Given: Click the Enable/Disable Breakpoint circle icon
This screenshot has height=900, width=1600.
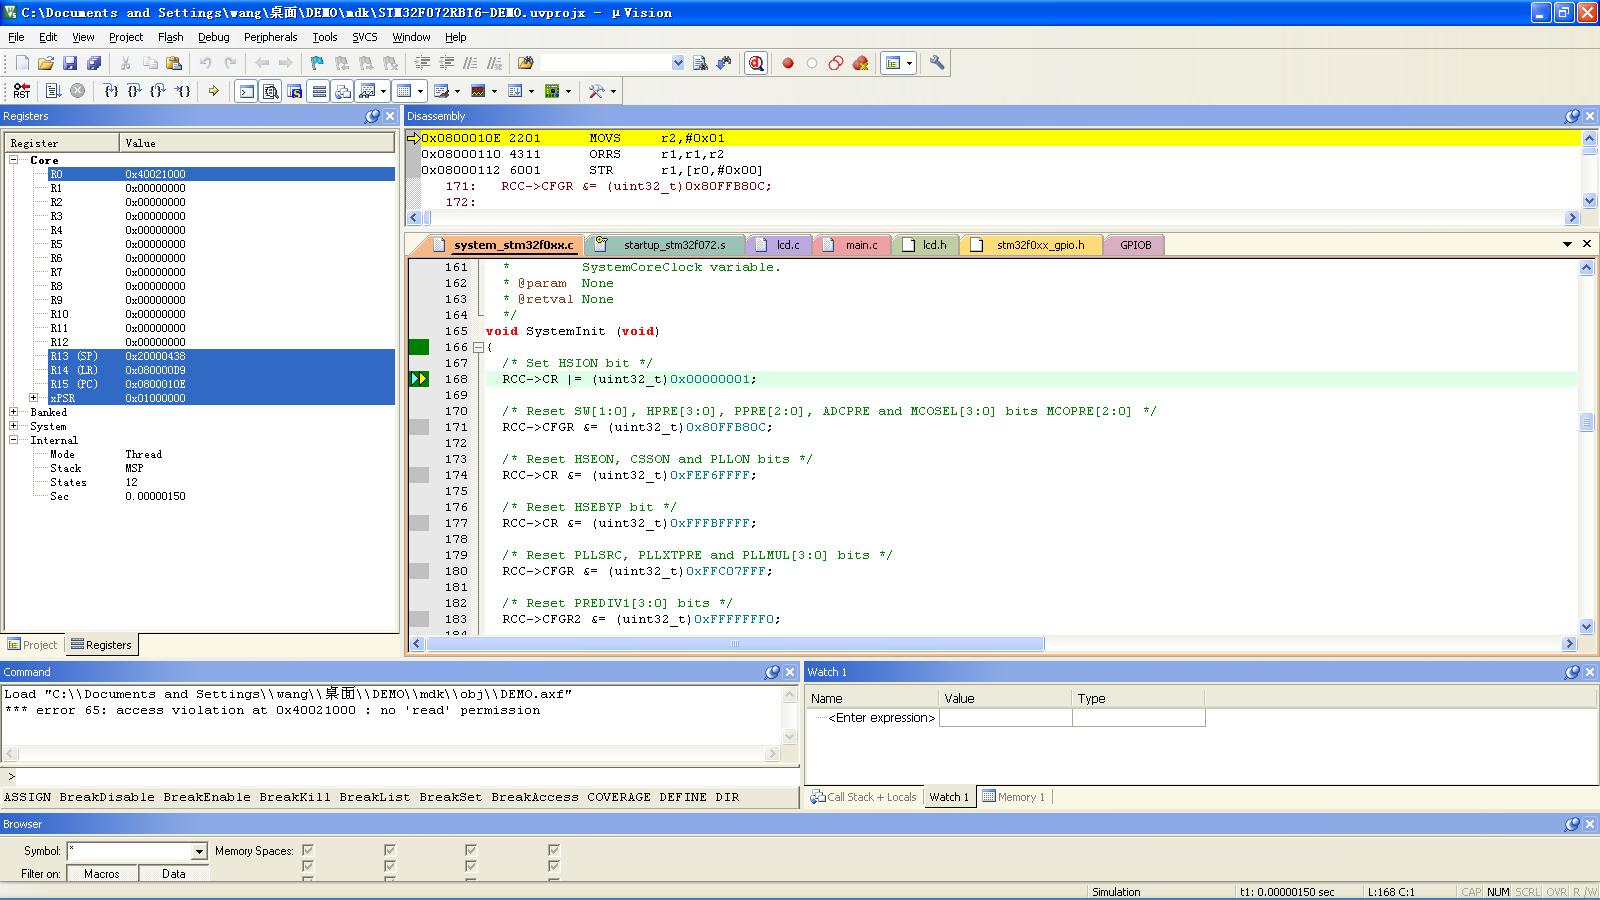Looking at the screenshot, I should pos(812,63).
